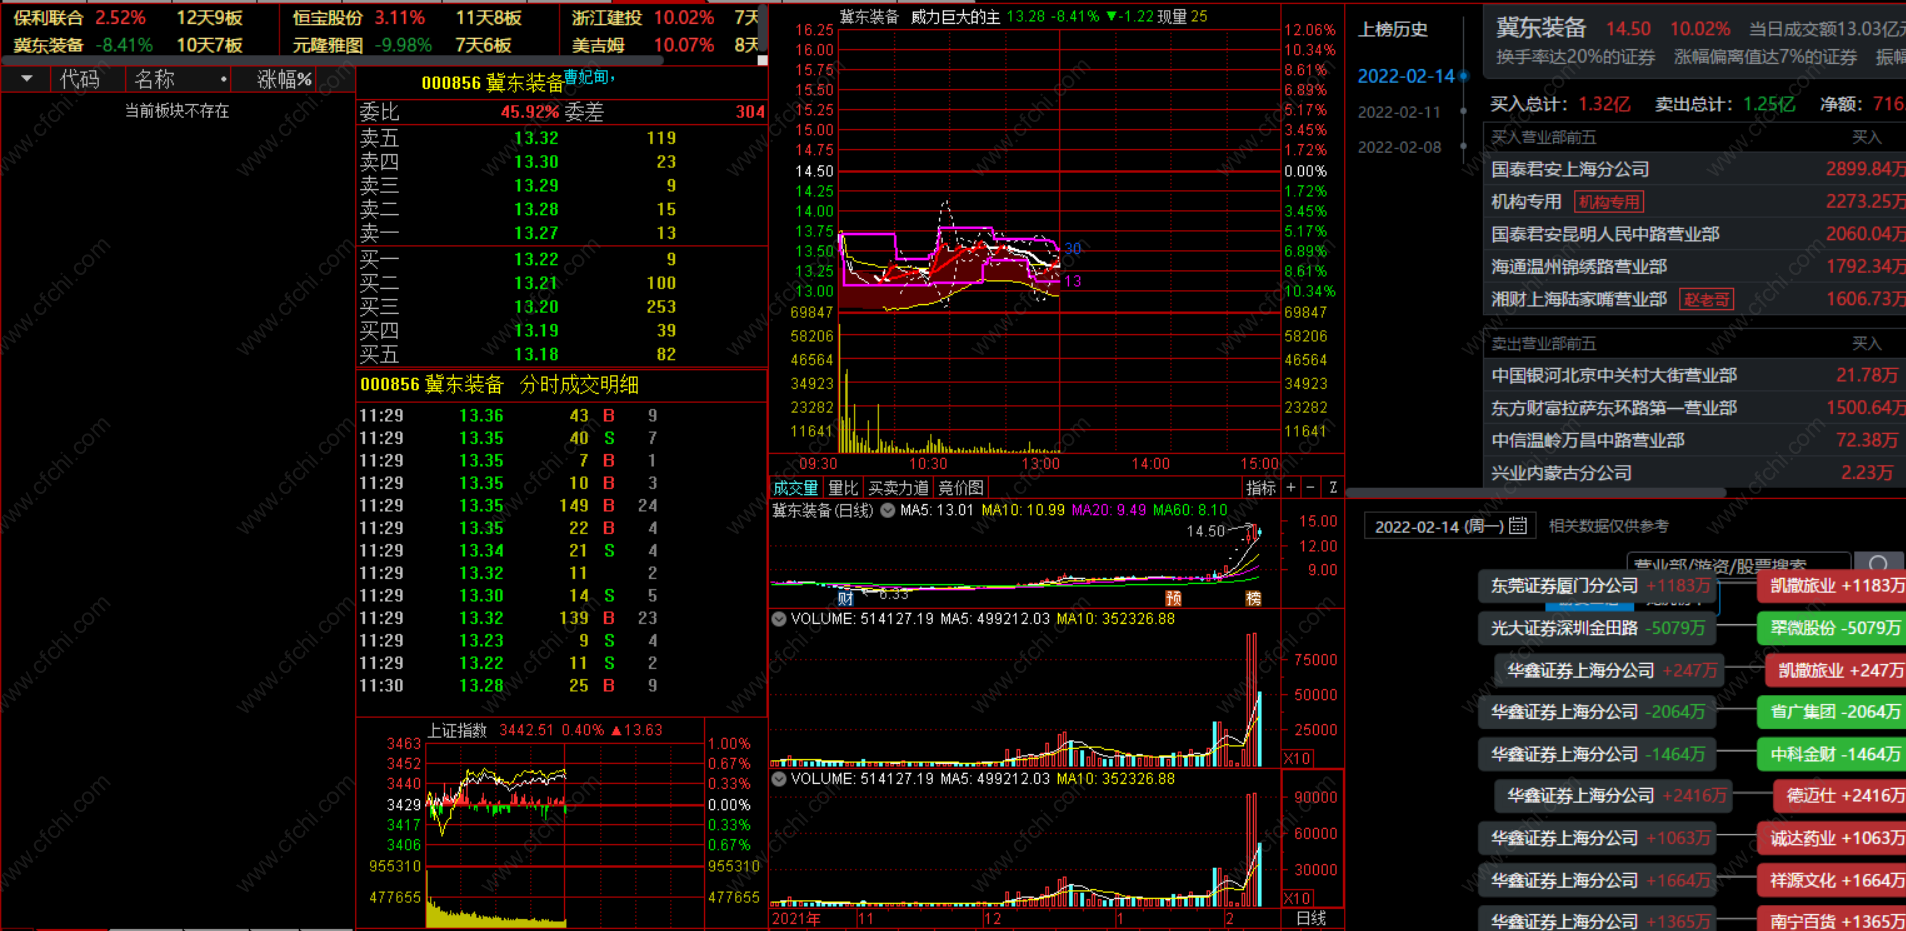Viewport: 1906px width, 931px height.
Task: Click 翠微股份 -5079万 green node
Action: click(1833, 628)
